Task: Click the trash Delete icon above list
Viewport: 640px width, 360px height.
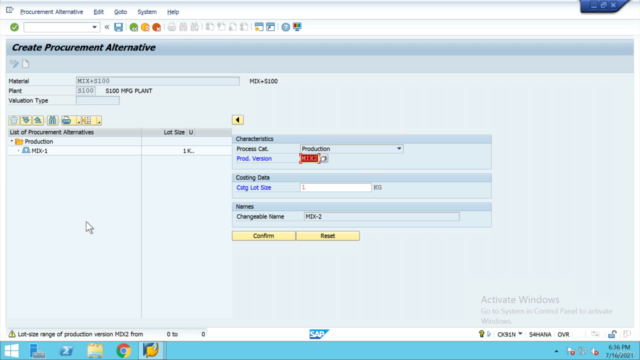Action: tap(14, 120)
